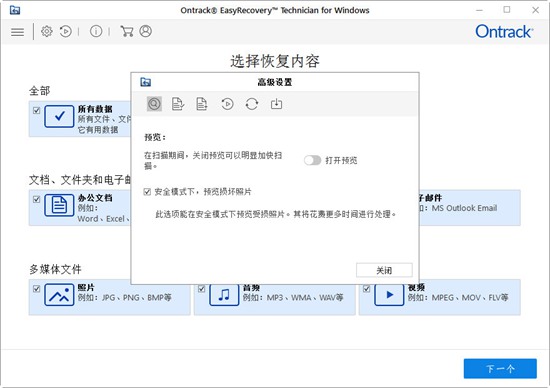Screen dimensions: 550x388
Task: Select the Preview tab icon in 高级设置 dialog
Action: coord(154,104)
